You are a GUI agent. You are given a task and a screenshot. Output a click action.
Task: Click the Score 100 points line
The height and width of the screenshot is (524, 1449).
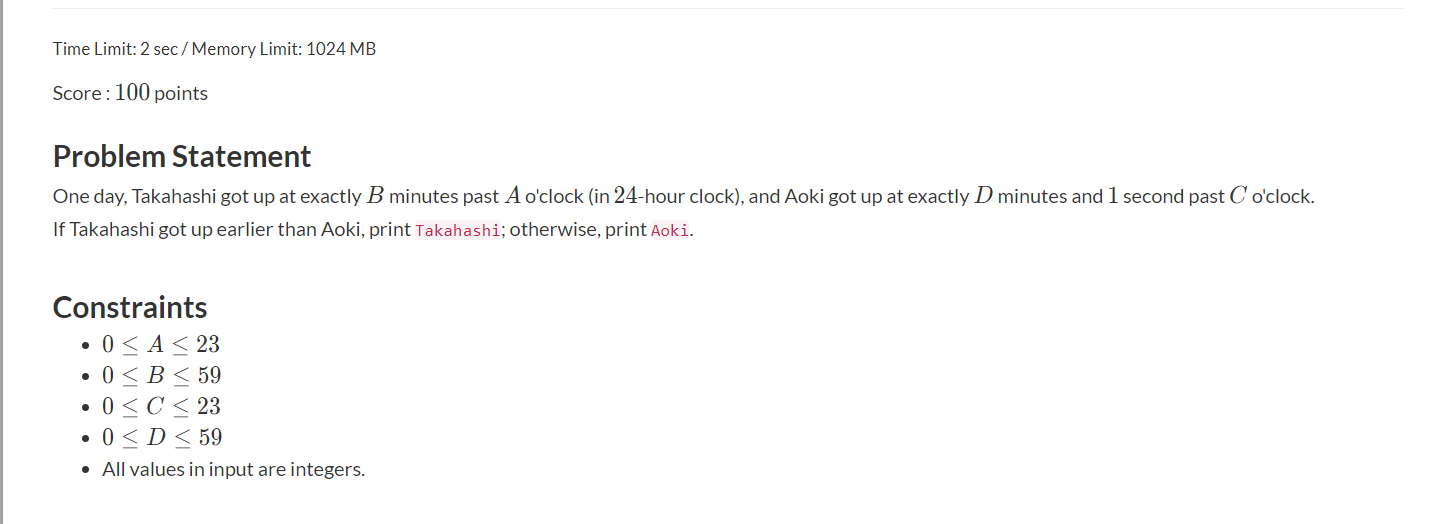[x=130, y=93]
